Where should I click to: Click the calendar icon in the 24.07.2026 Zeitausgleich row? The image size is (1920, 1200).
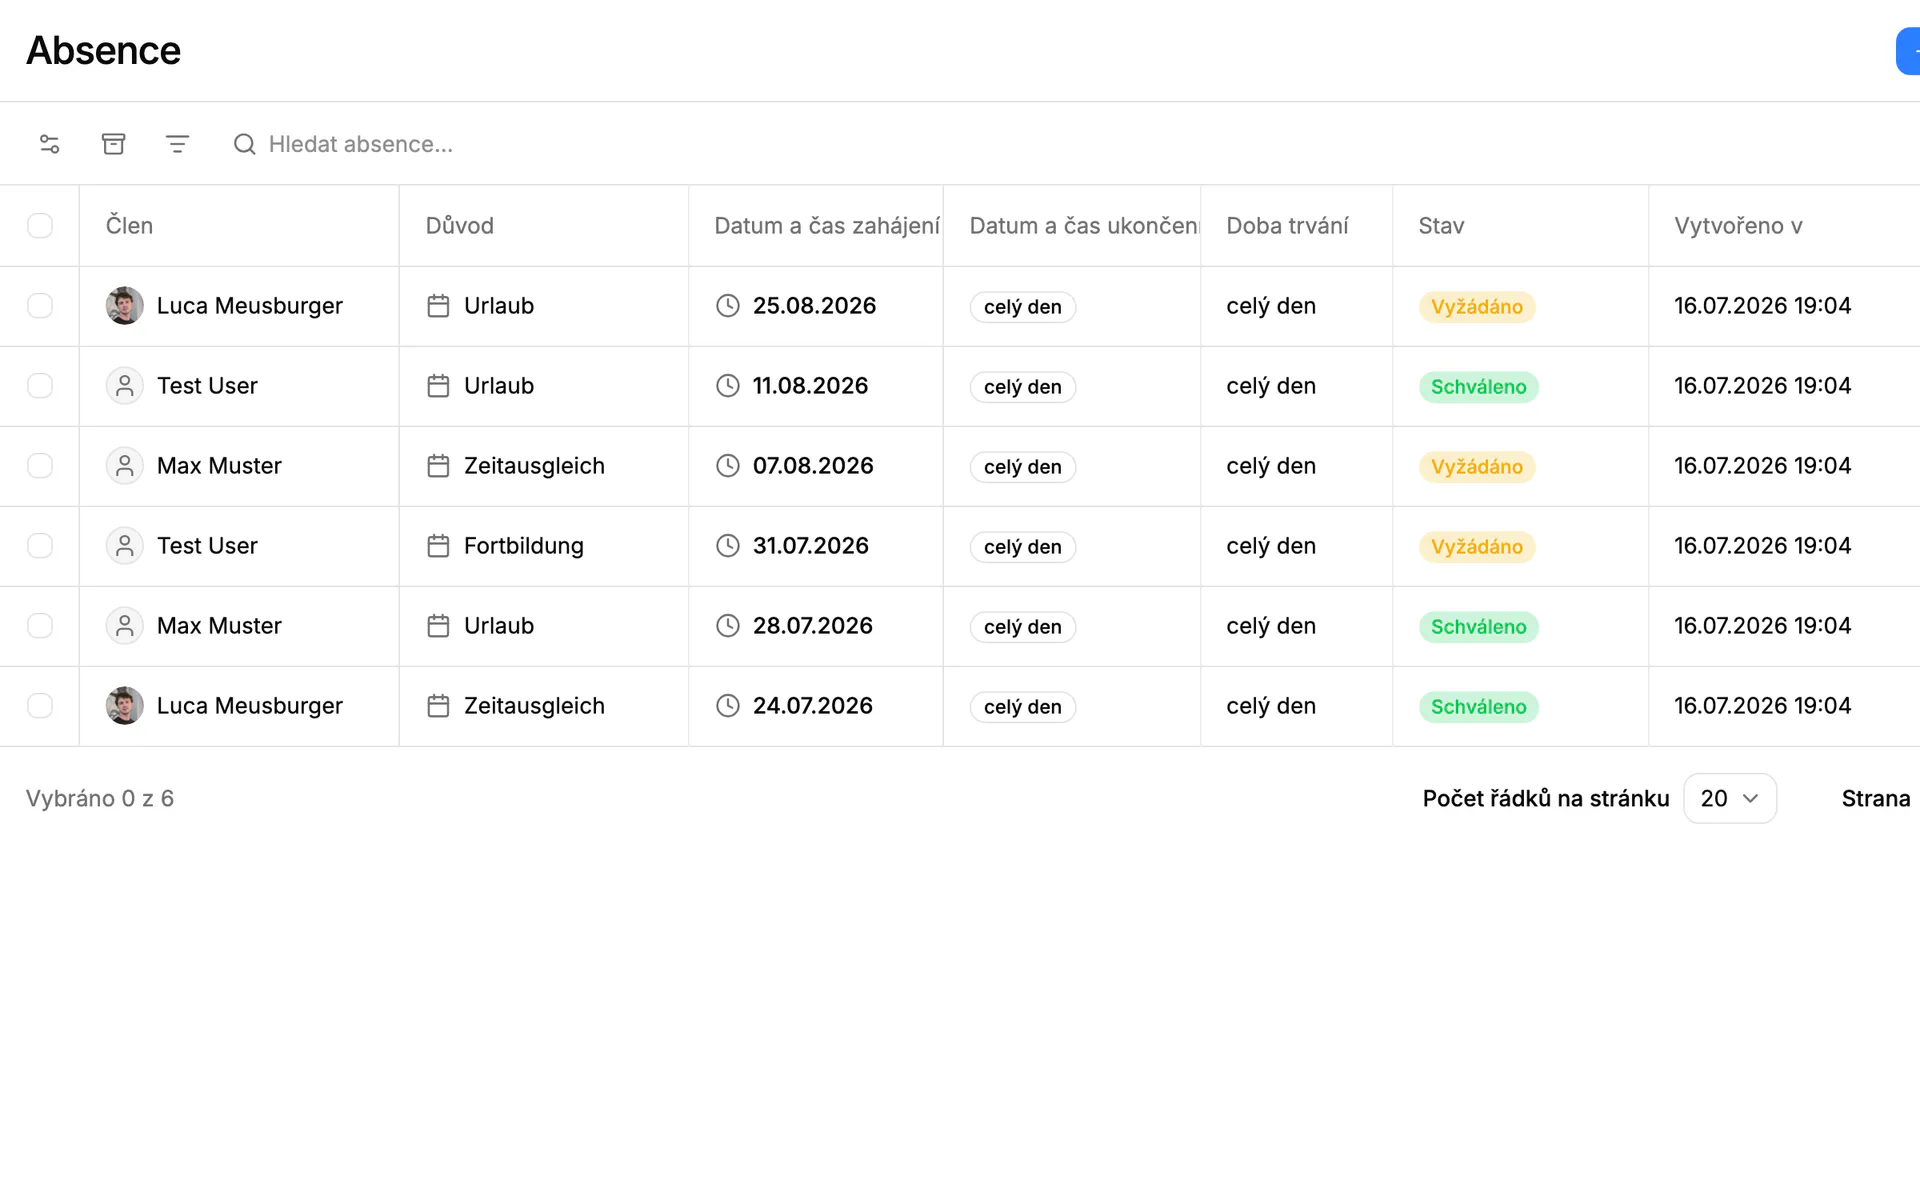pos(438,706)
